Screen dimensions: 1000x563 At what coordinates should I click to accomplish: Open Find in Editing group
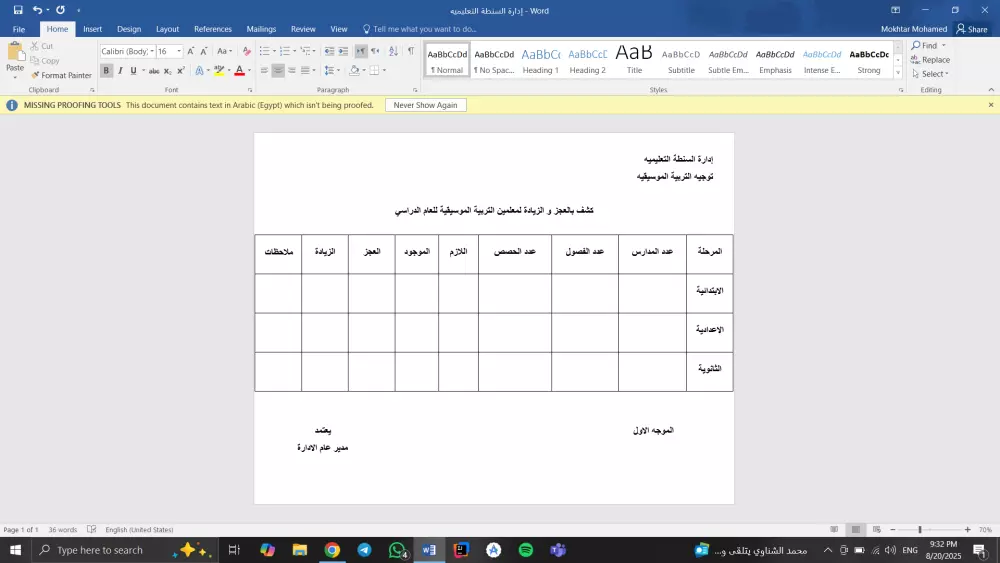click(x=925, y=46)
